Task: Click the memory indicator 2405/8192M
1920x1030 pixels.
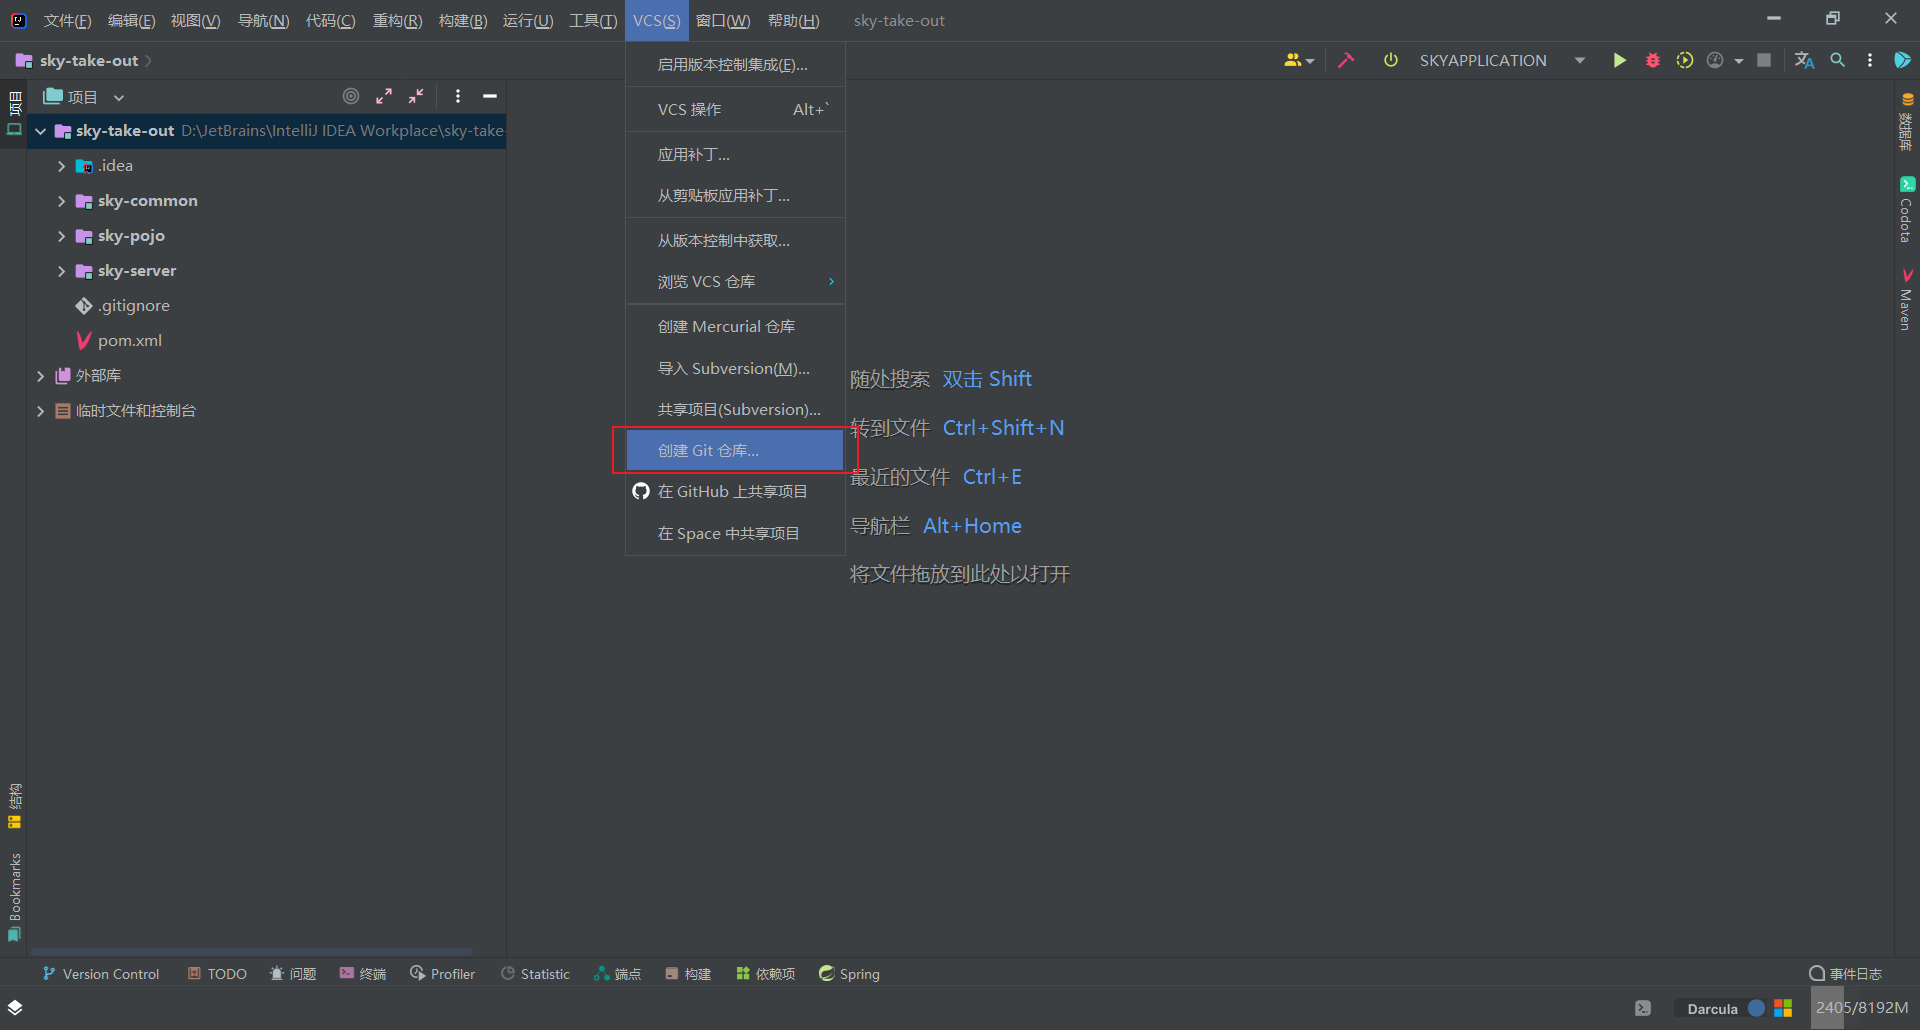Action: (x=1862, y=1008)
